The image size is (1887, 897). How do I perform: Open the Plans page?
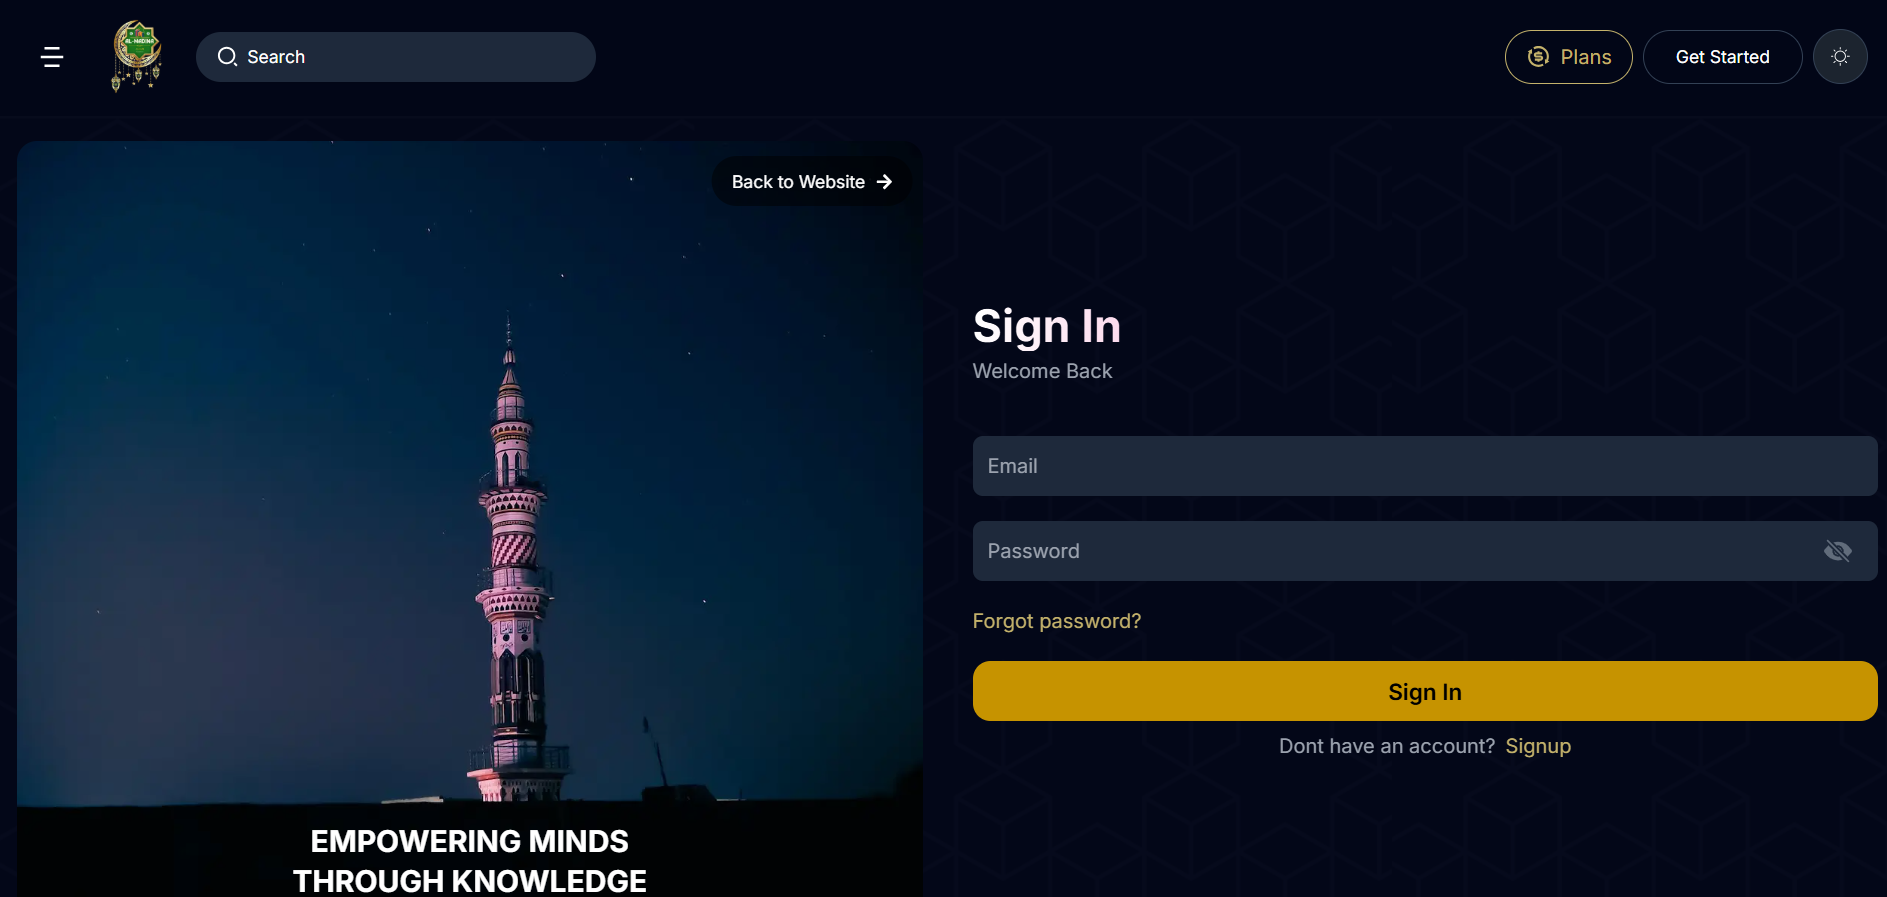pyautogui.click(x=1568, y=57)
